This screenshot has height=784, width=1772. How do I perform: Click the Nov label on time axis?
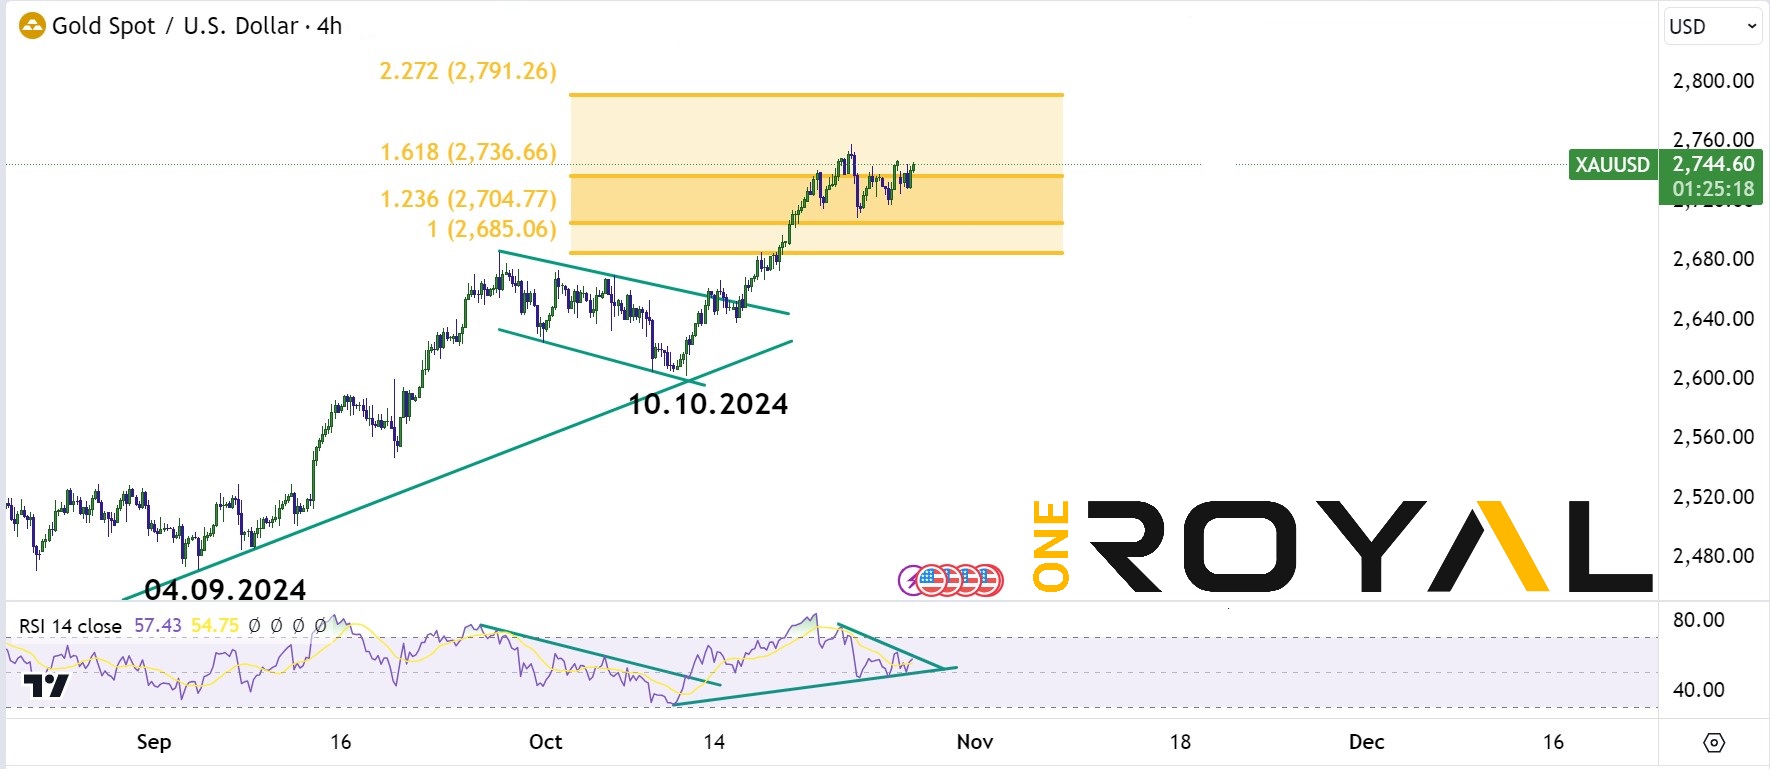tap(975, 742)
